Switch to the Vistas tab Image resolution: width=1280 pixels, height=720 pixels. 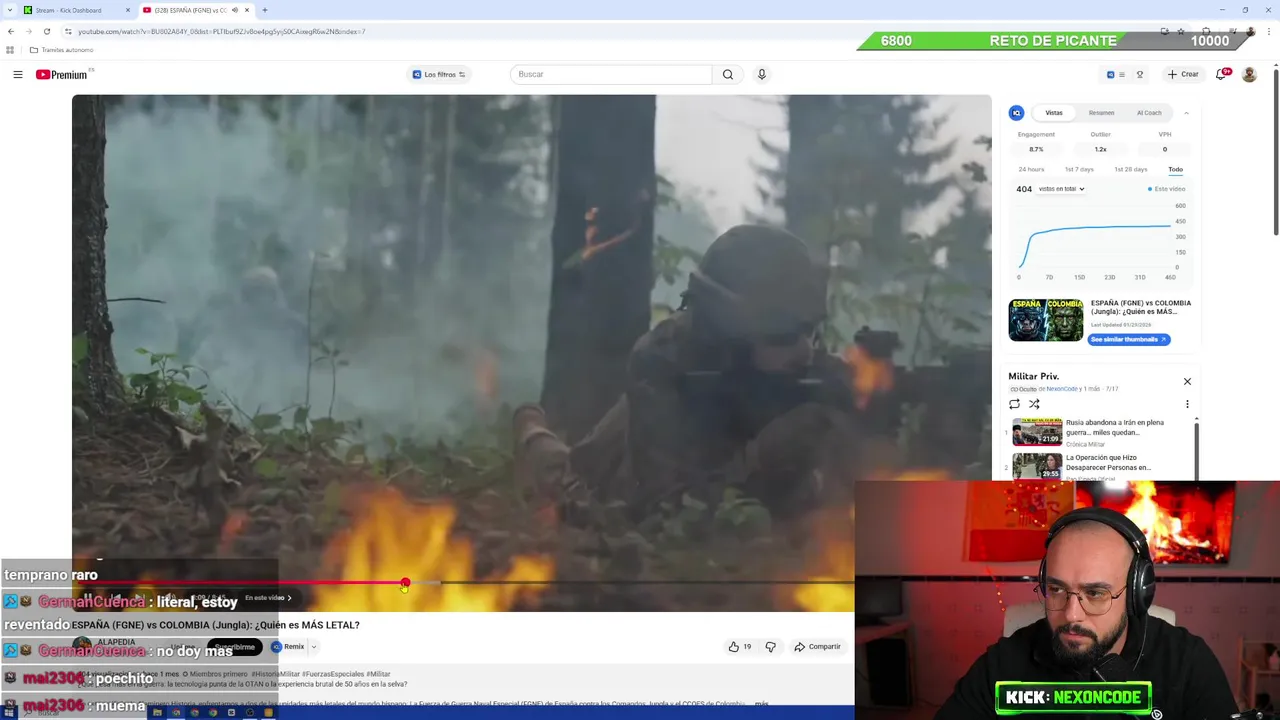click(1054, 113)
